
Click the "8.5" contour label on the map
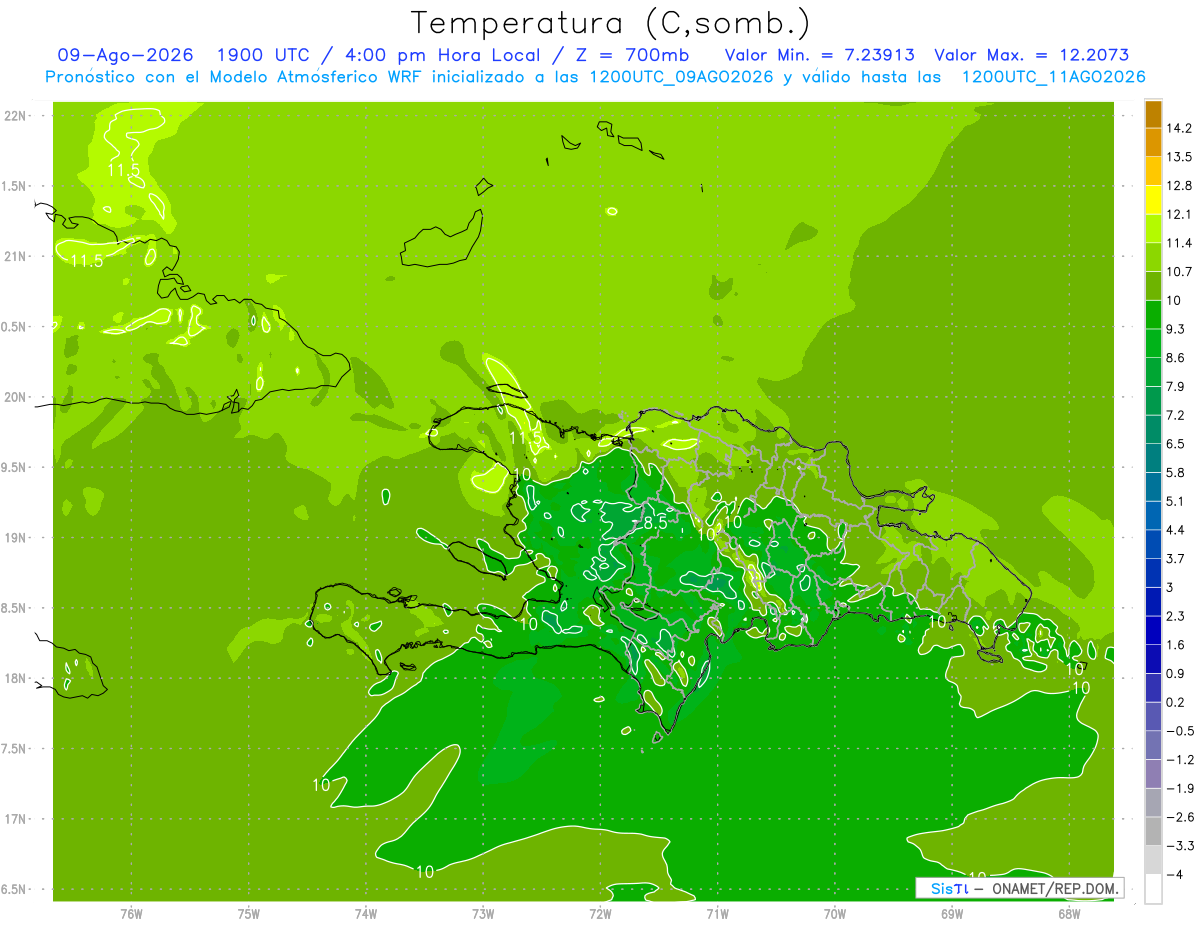tap(655, 522)
